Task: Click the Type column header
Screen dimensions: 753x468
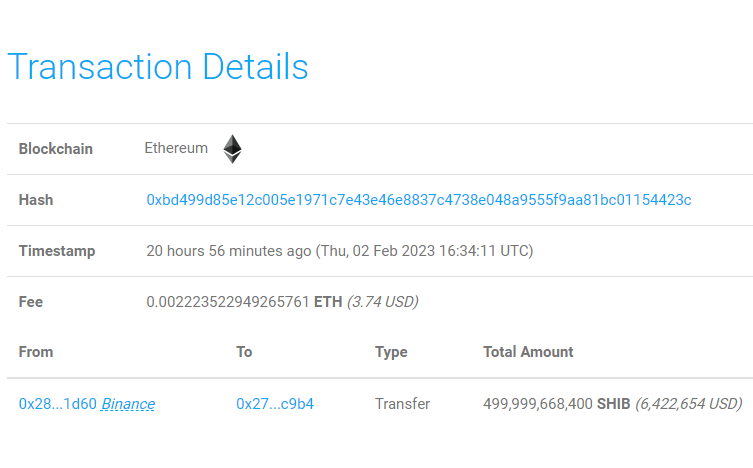Action: (391, 352)
